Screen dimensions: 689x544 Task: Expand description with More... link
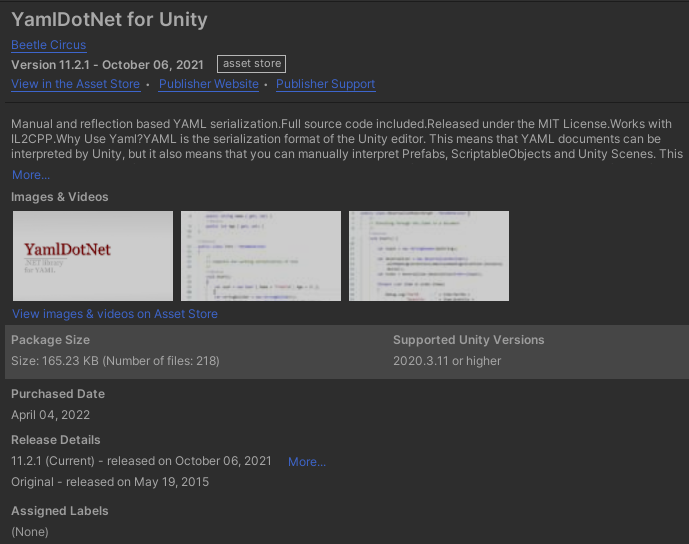click(x=31, y=175)
